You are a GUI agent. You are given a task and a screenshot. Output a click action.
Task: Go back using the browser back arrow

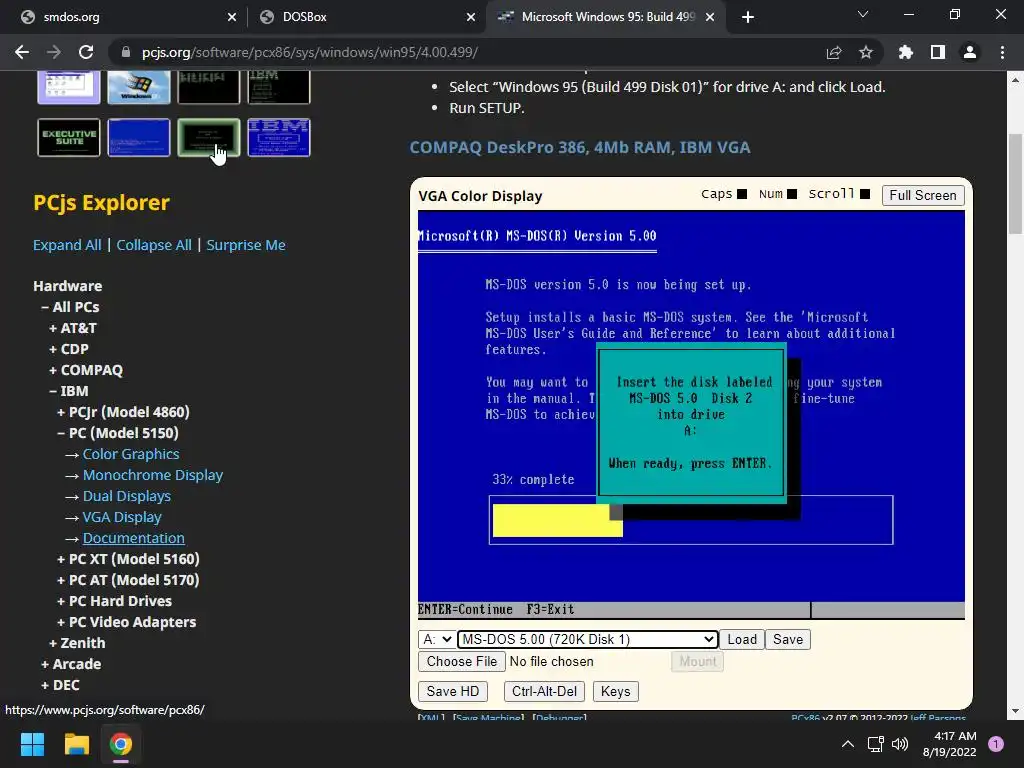point(22,52)
